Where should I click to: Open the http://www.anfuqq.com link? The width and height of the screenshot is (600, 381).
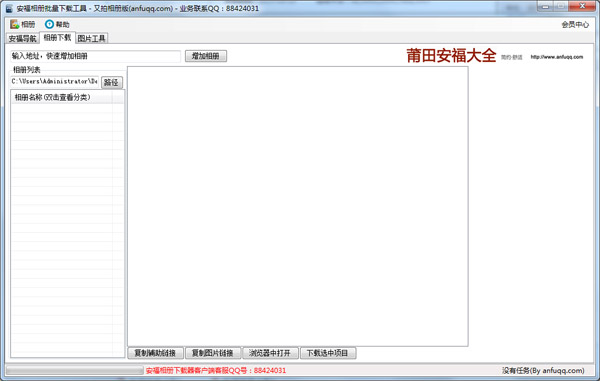(557, 57)
